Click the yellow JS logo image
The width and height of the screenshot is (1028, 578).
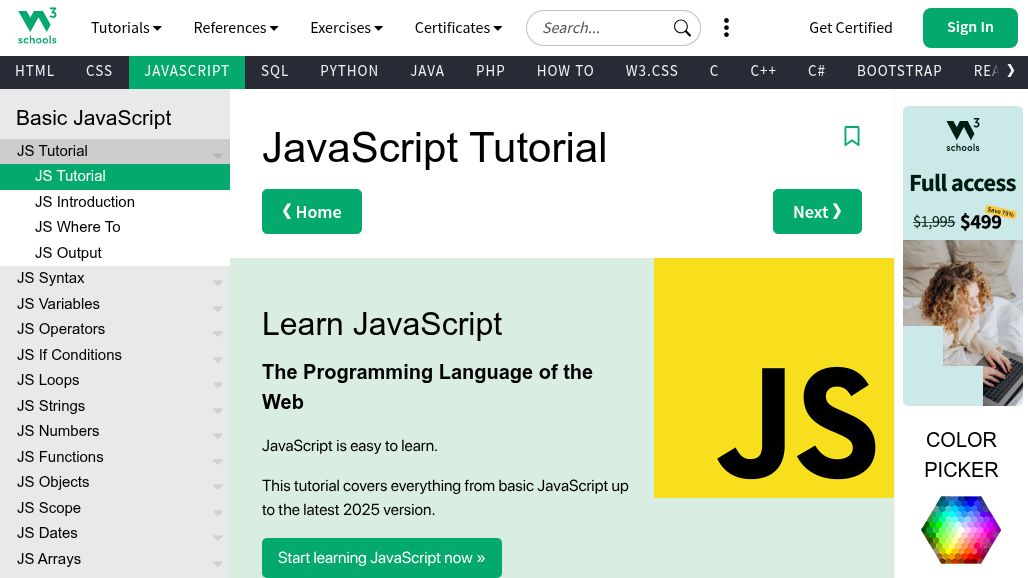click(774, 378)
